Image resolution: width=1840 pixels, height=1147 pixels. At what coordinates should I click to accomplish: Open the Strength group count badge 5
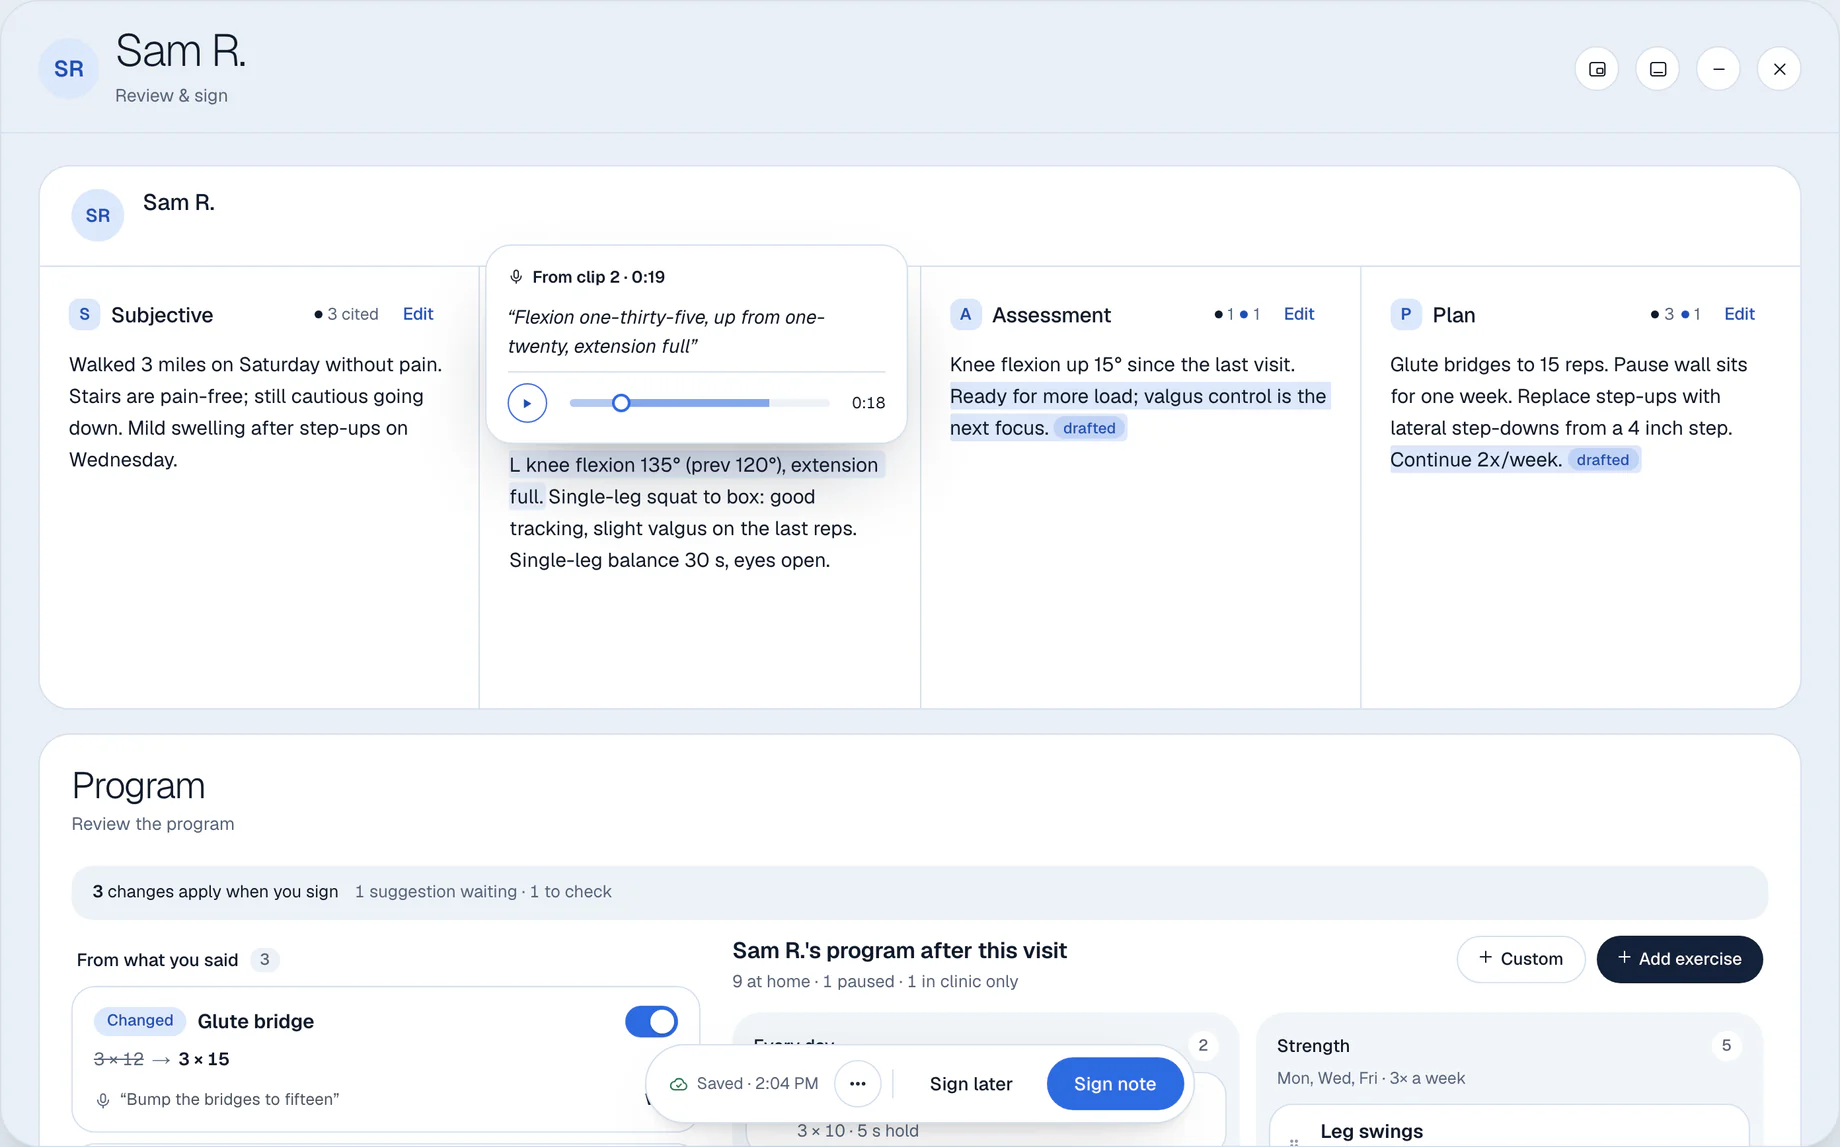click(x=1726, y=1046)
